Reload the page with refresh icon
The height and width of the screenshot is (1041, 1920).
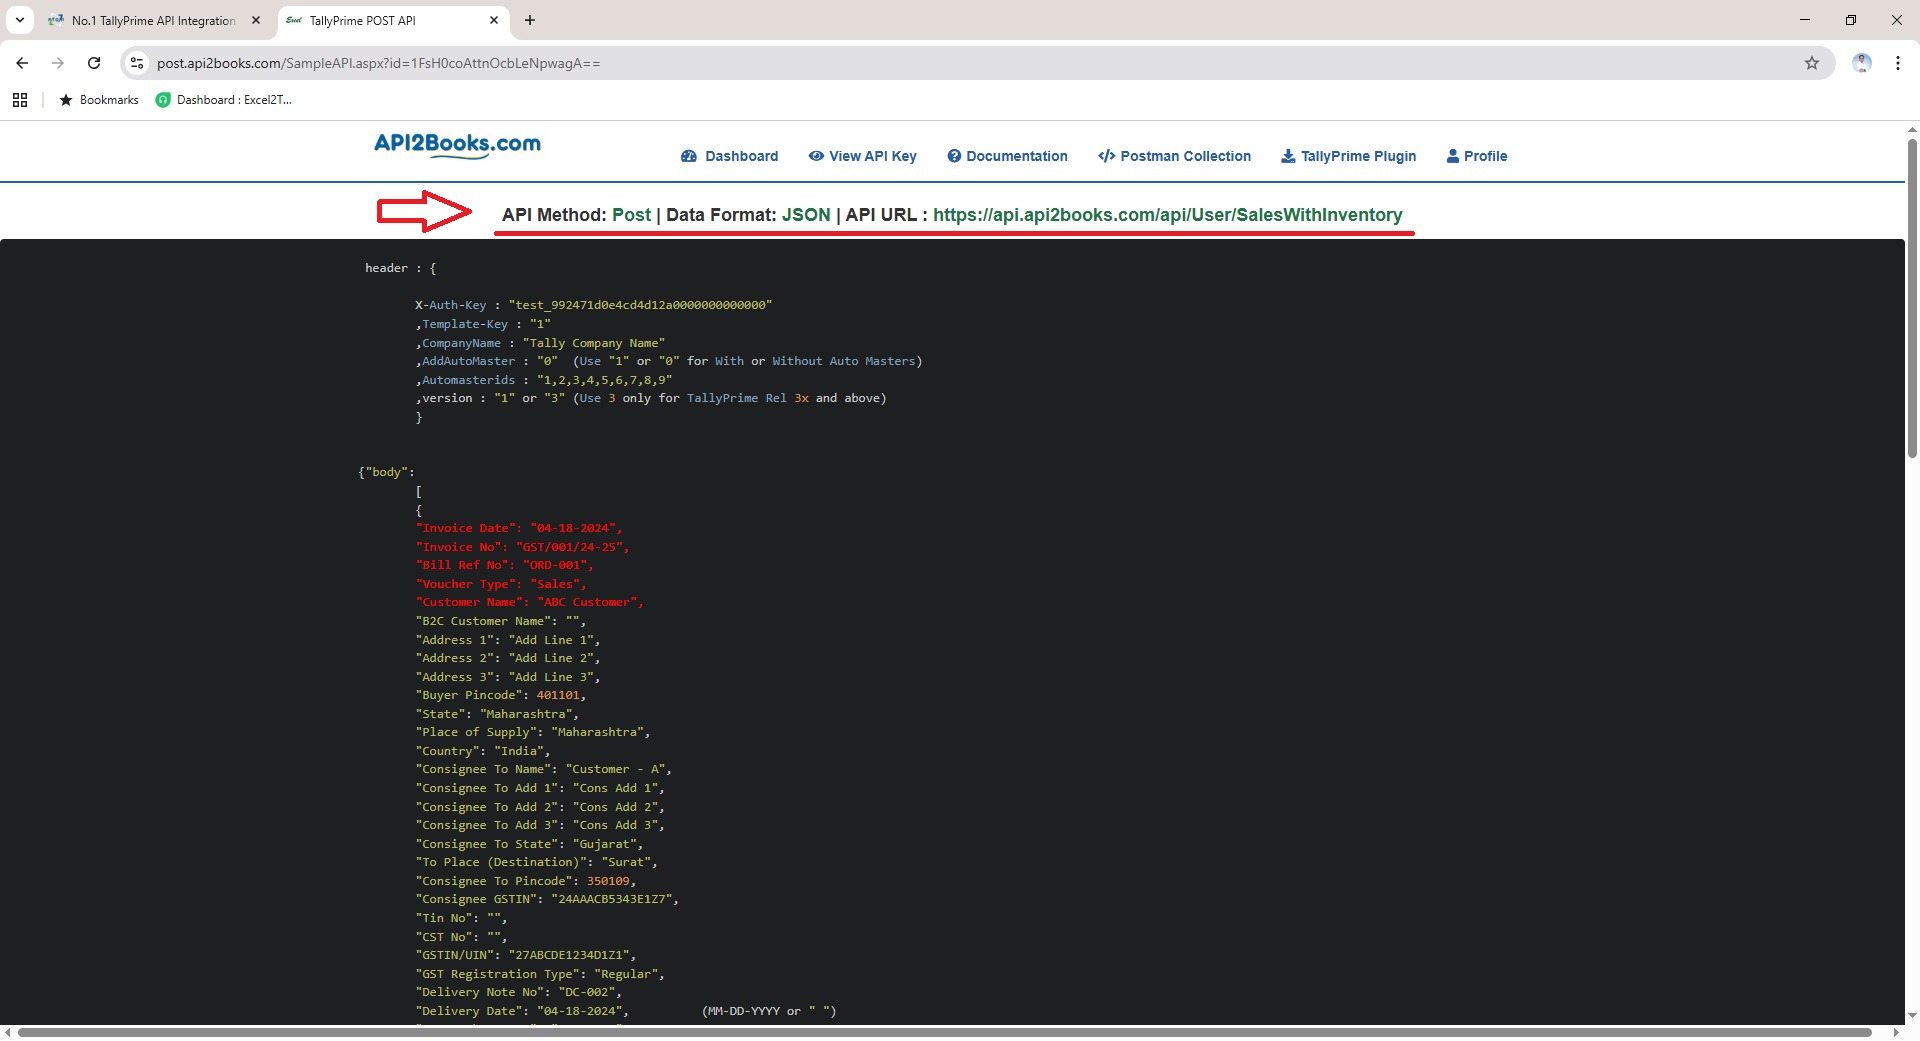point(94,63)
